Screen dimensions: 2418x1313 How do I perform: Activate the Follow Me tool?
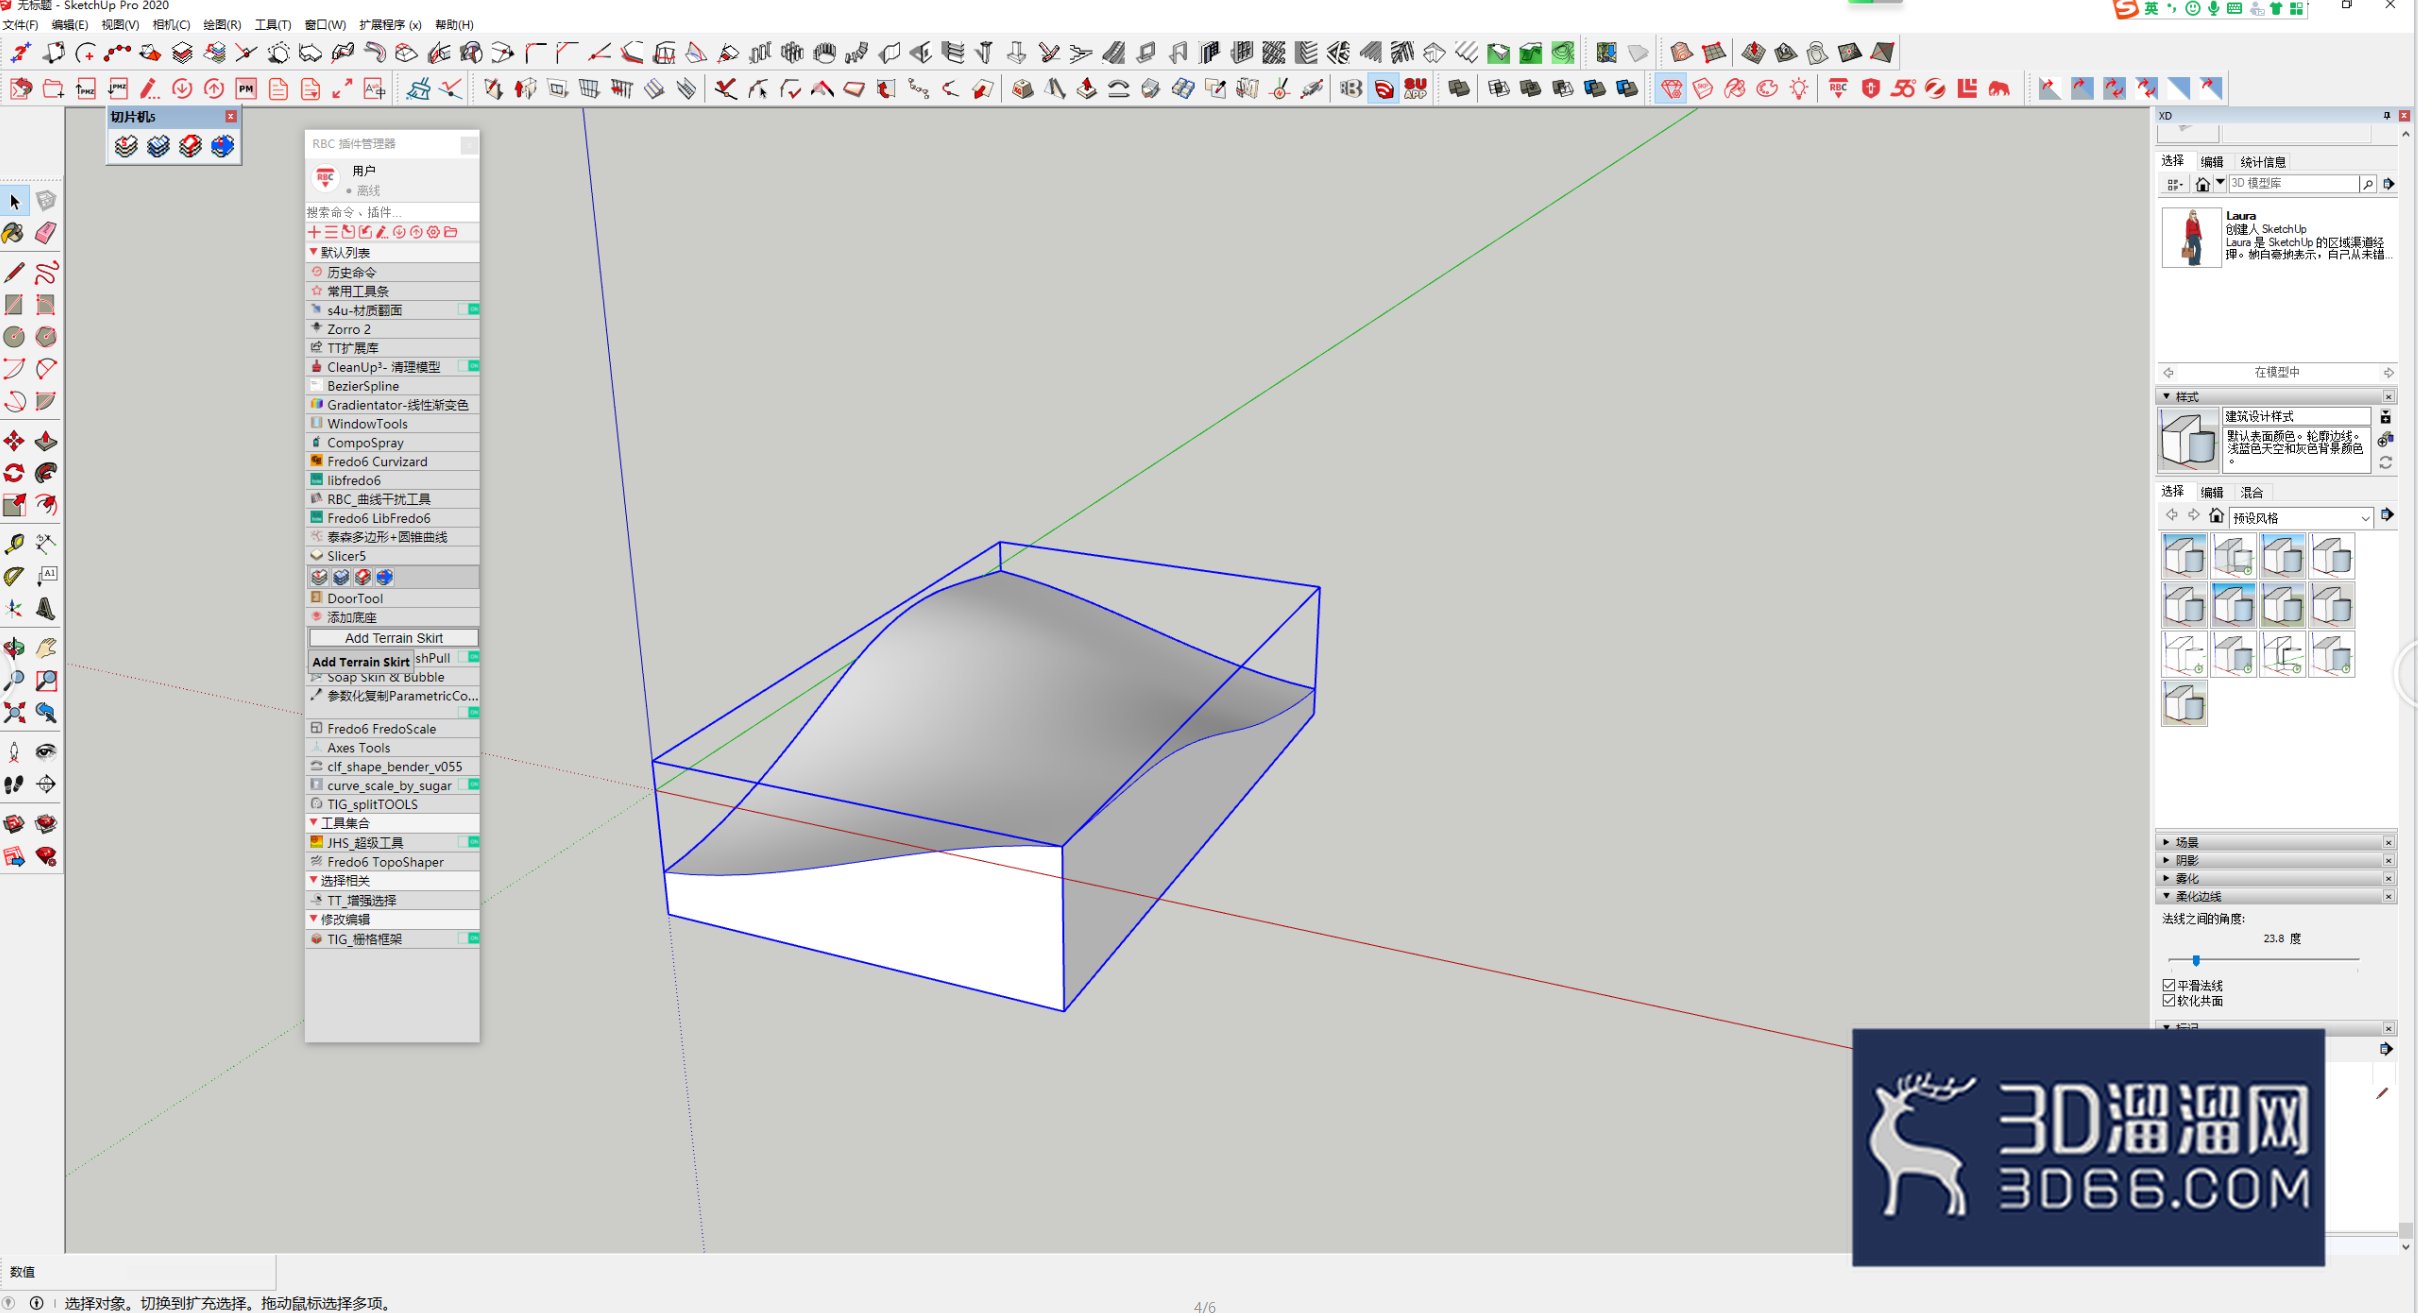pos(46,473)
